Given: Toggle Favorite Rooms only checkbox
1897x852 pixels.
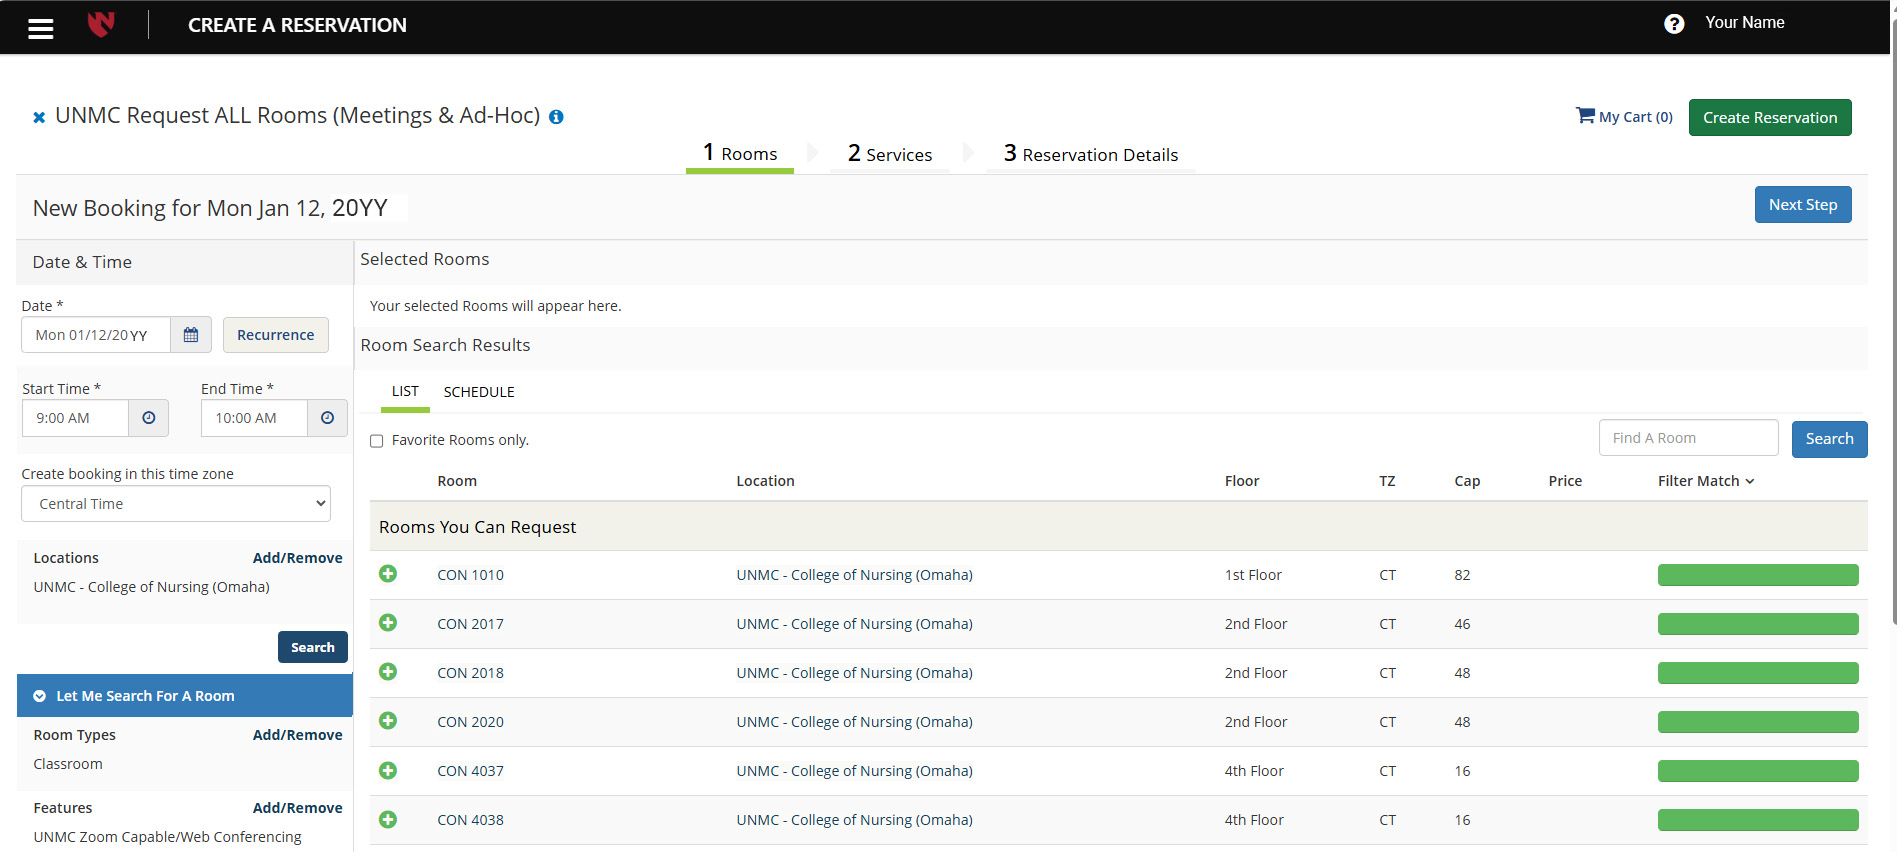Looking at the screenshot, I should click(377, 441).
